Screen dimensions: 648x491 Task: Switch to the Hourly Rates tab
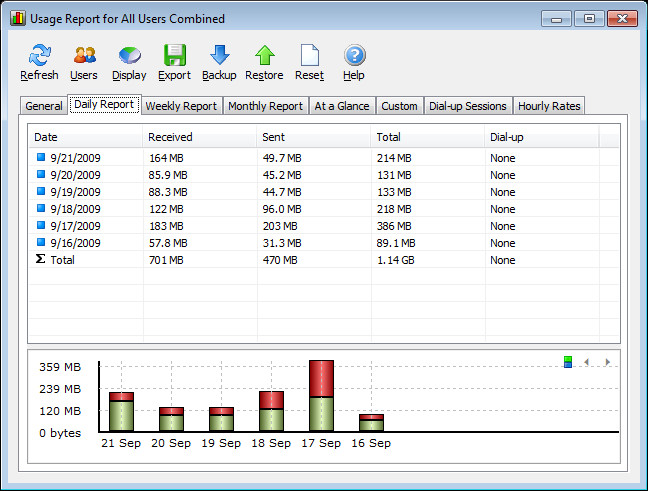(549, 106)
